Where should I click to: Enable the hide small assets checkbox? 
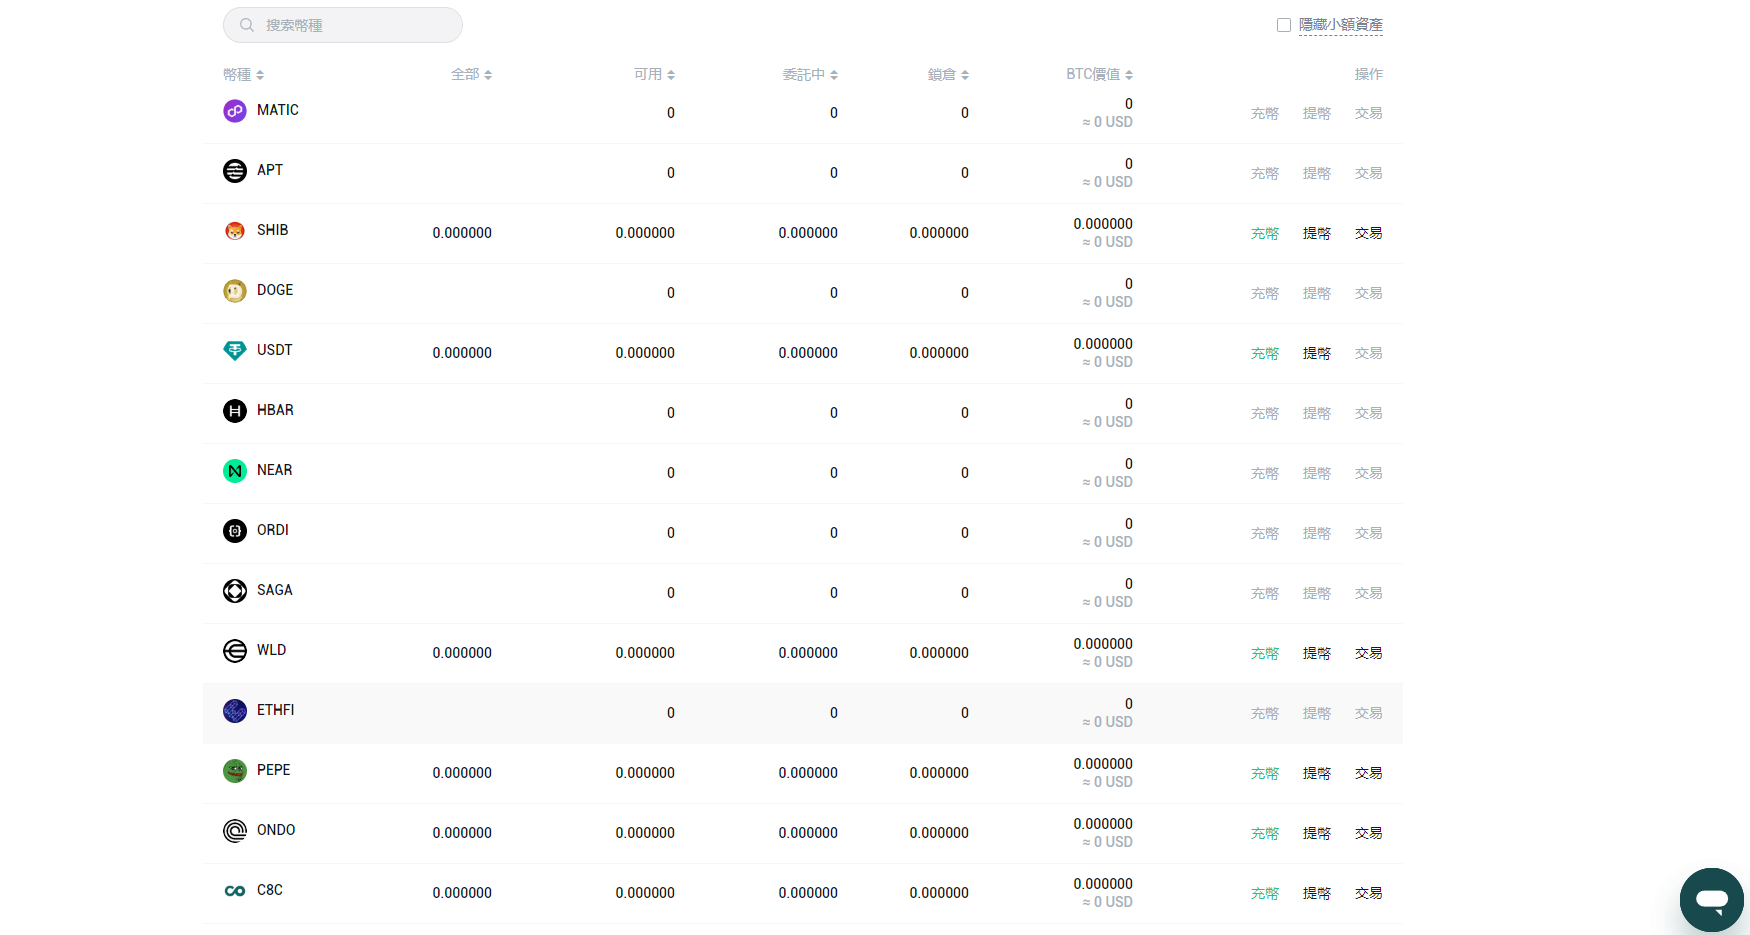(x=1284, y=25)
